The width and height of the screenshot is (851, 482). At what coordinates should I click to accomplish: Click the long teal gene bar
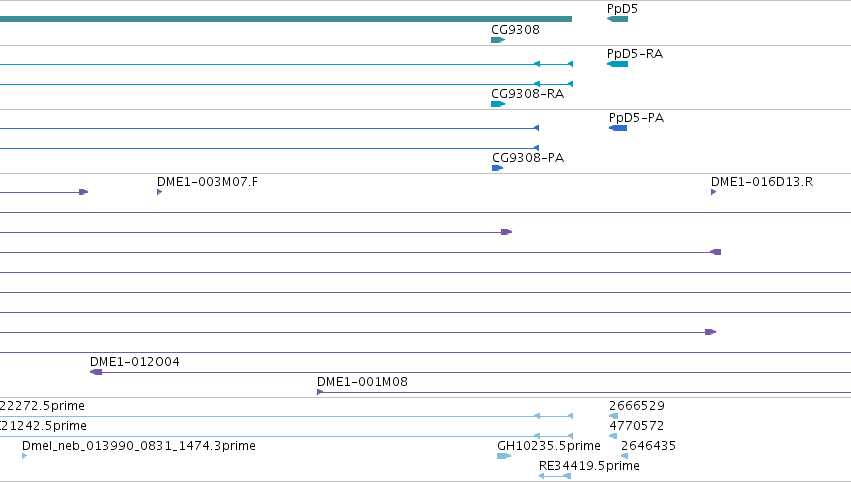pyautogui.click(x=286, y=19)
